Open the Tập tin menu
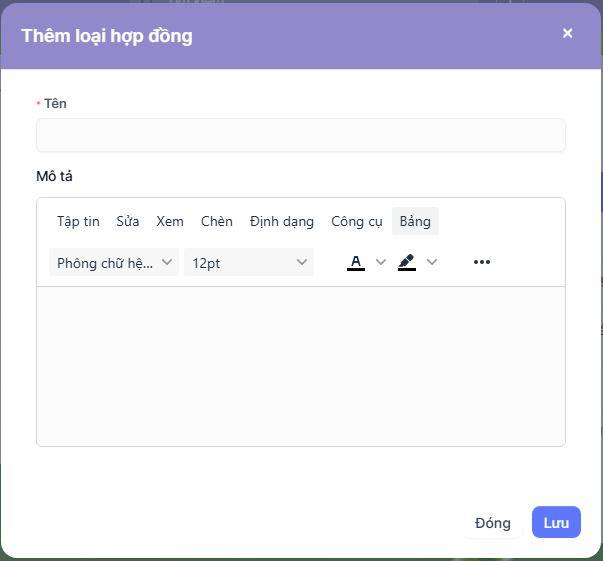 tap(78, 221)
